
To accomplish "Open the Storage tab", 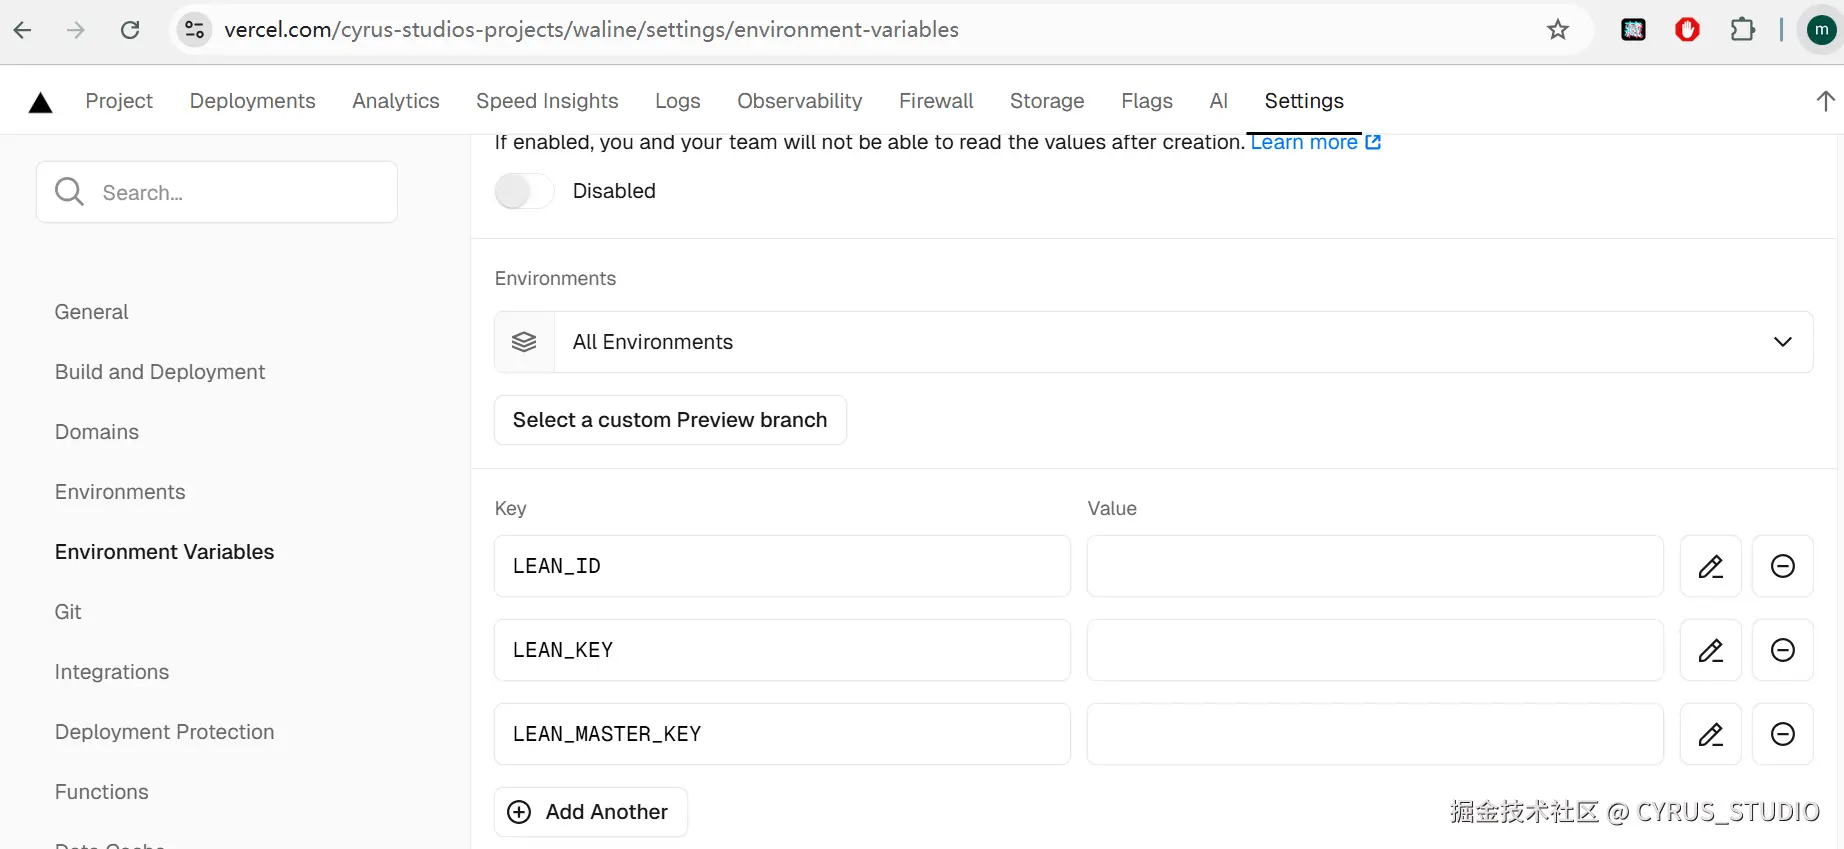I will click(1047, 101).
